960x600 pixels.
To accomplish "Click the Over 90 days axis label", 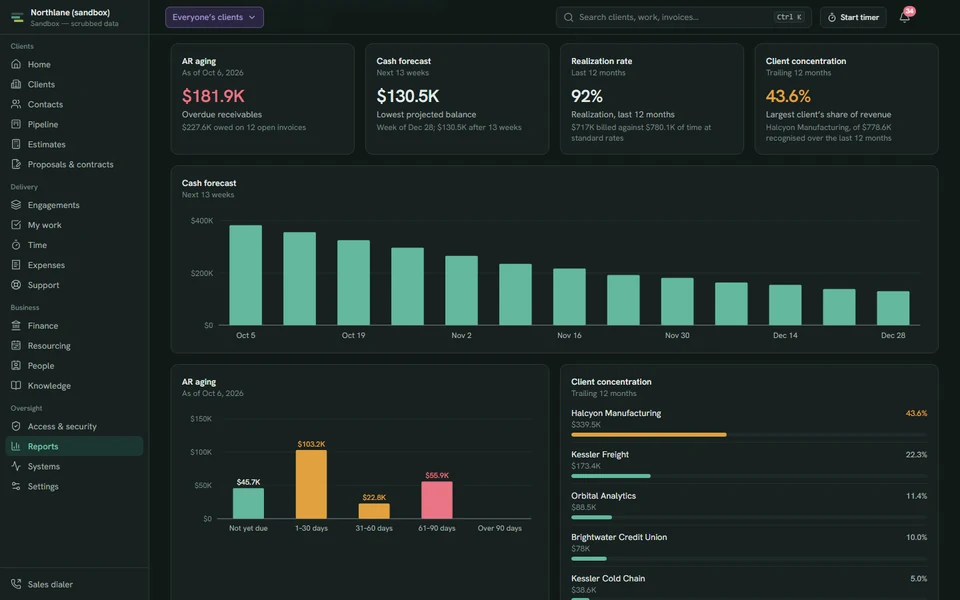I will point(500,528).
